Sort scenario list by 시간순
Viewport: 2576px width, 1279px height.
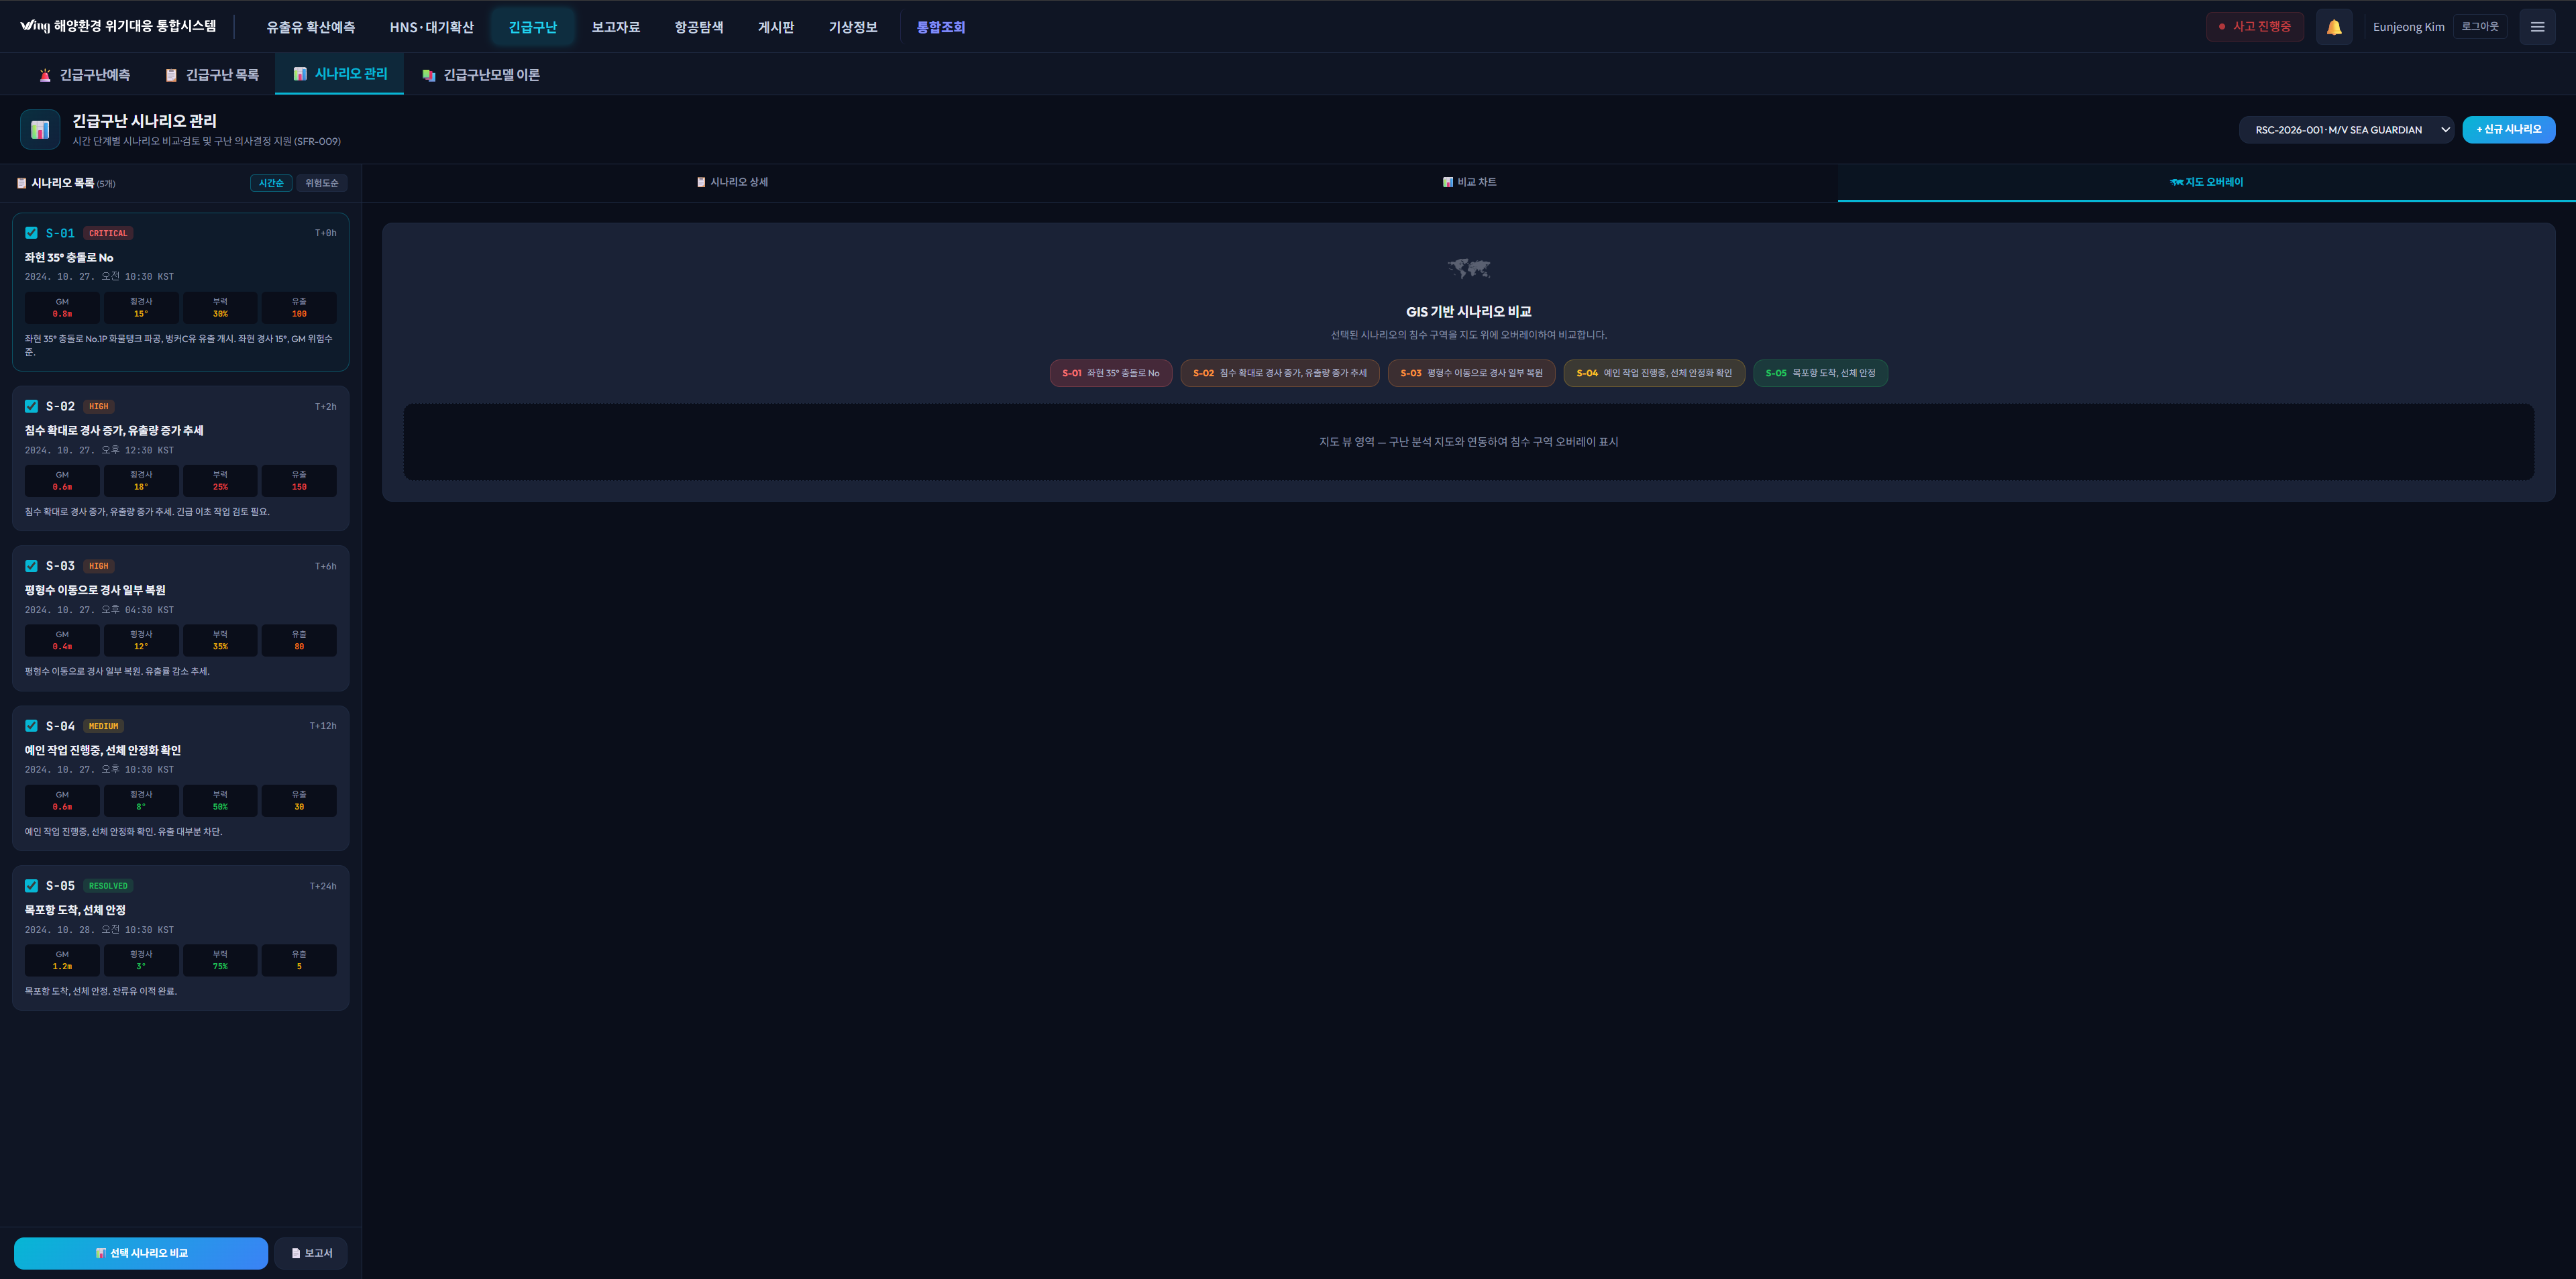coord(270,183)
